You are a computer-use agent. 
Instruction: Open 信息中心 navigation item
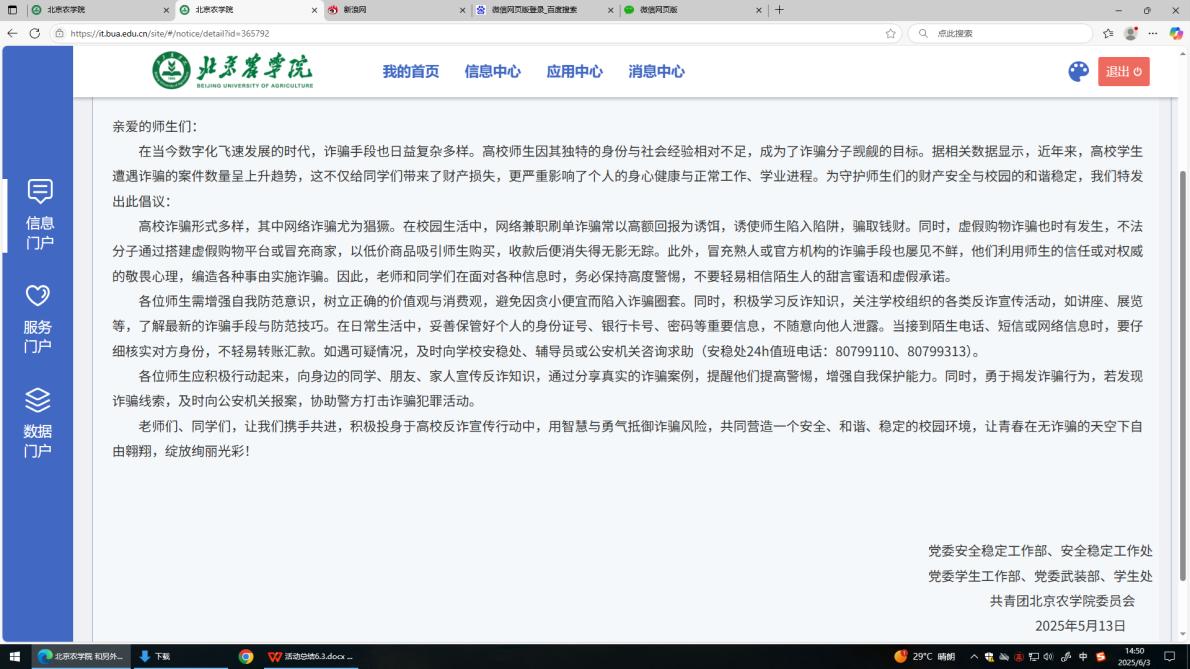[x=492, y=72]
